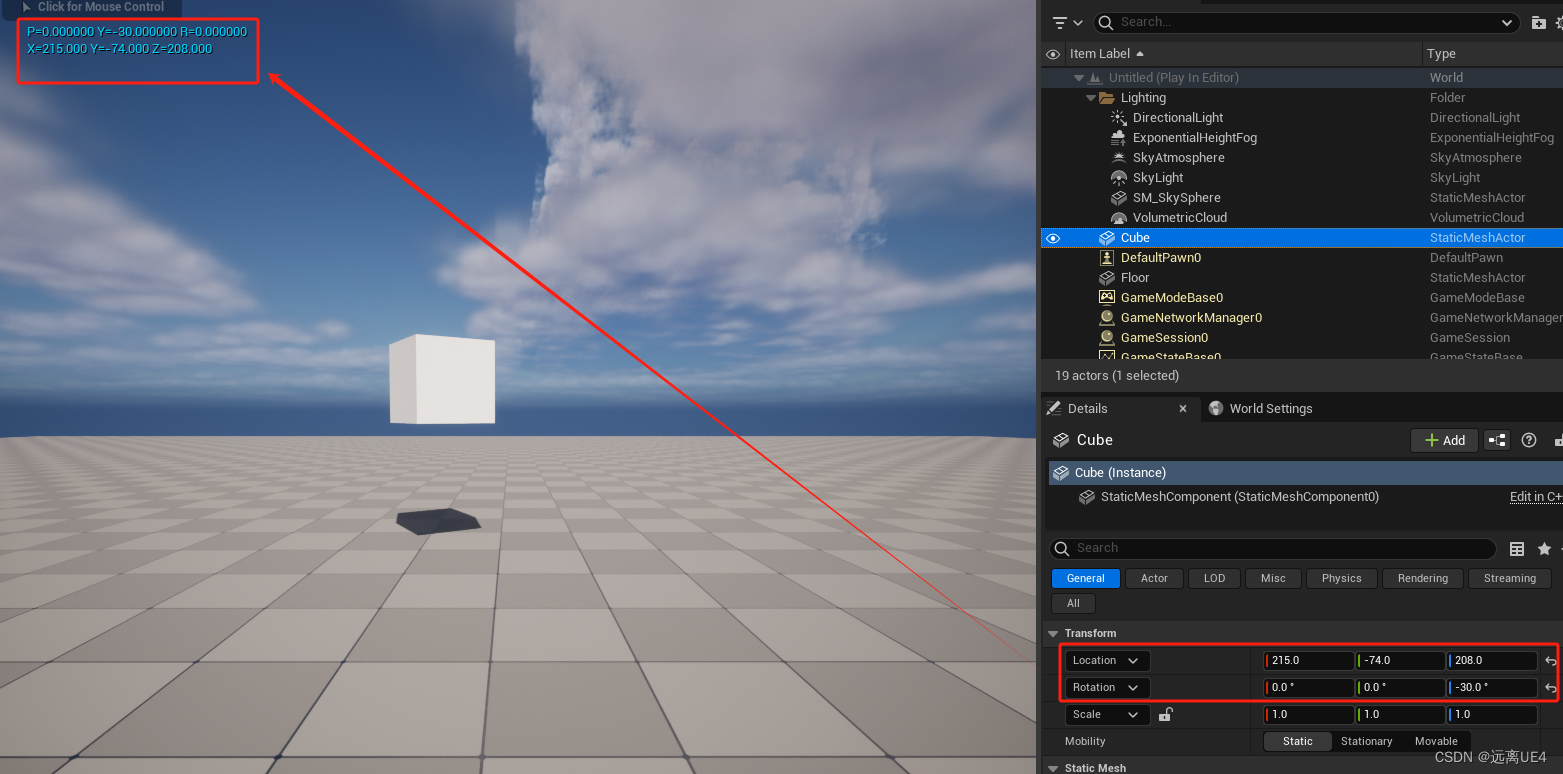1563x774 pixels.
Task: Click the favorites star icon near search
Action: pyautogui.click(x=1544, y=548)
